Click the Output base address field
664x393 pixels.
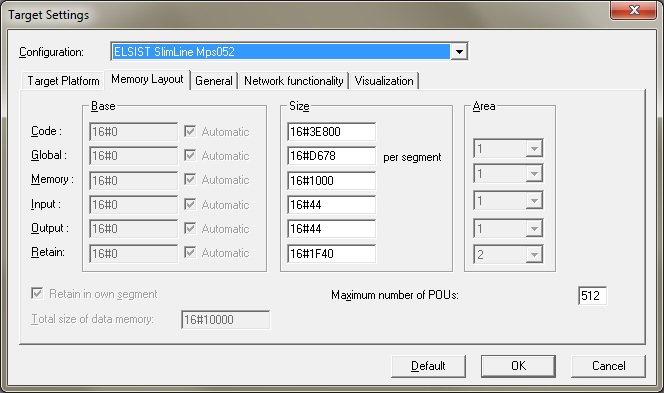[133, 229]
